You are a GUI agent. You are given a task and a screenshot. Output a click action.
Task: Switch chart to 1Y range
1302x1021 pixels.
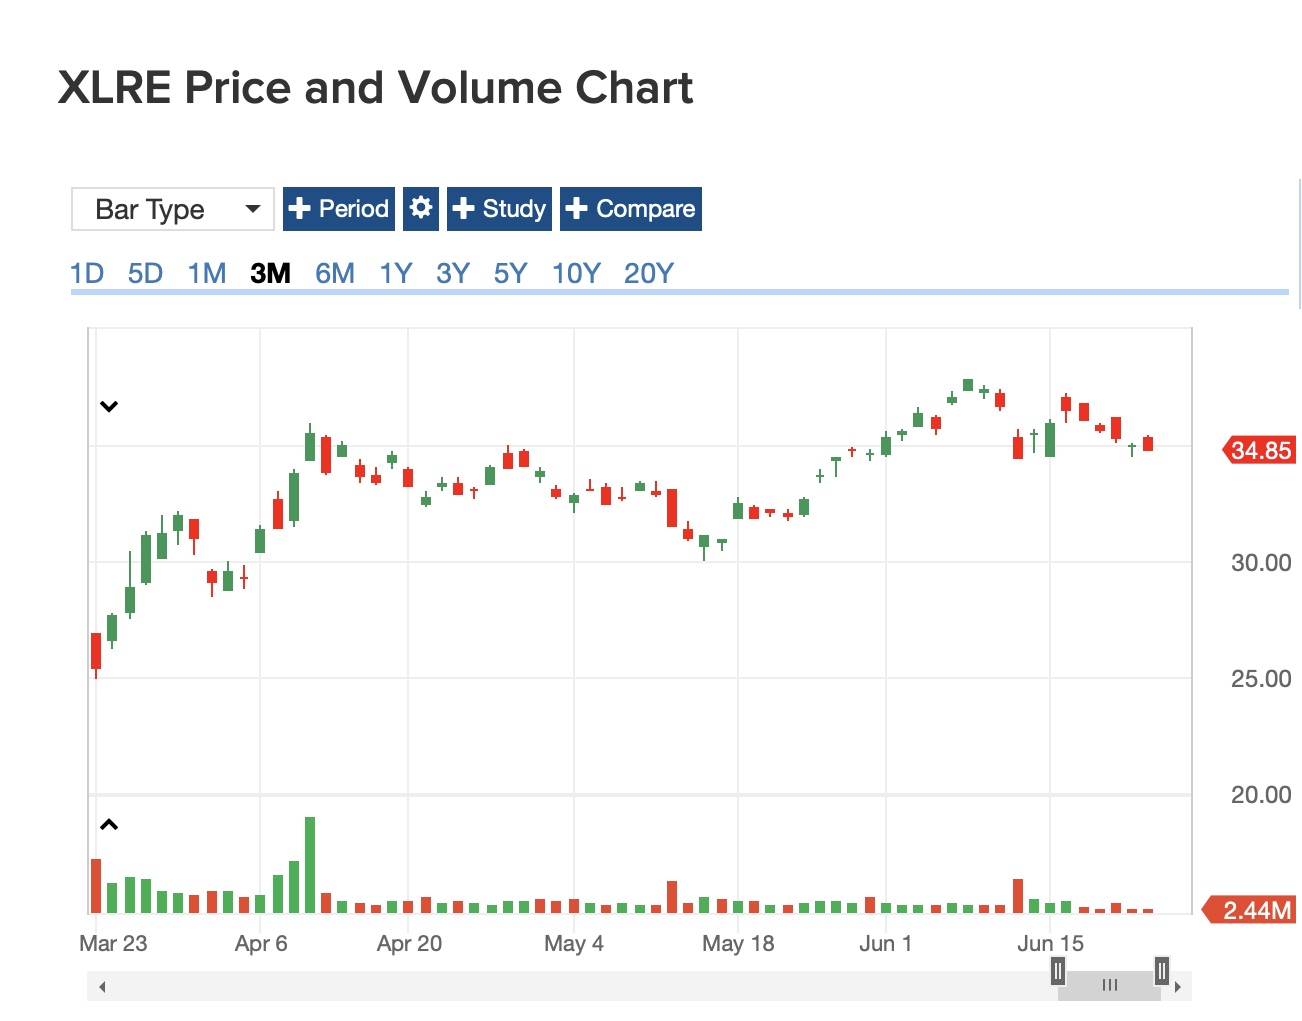pyautogui.click(x=396, y=273)
